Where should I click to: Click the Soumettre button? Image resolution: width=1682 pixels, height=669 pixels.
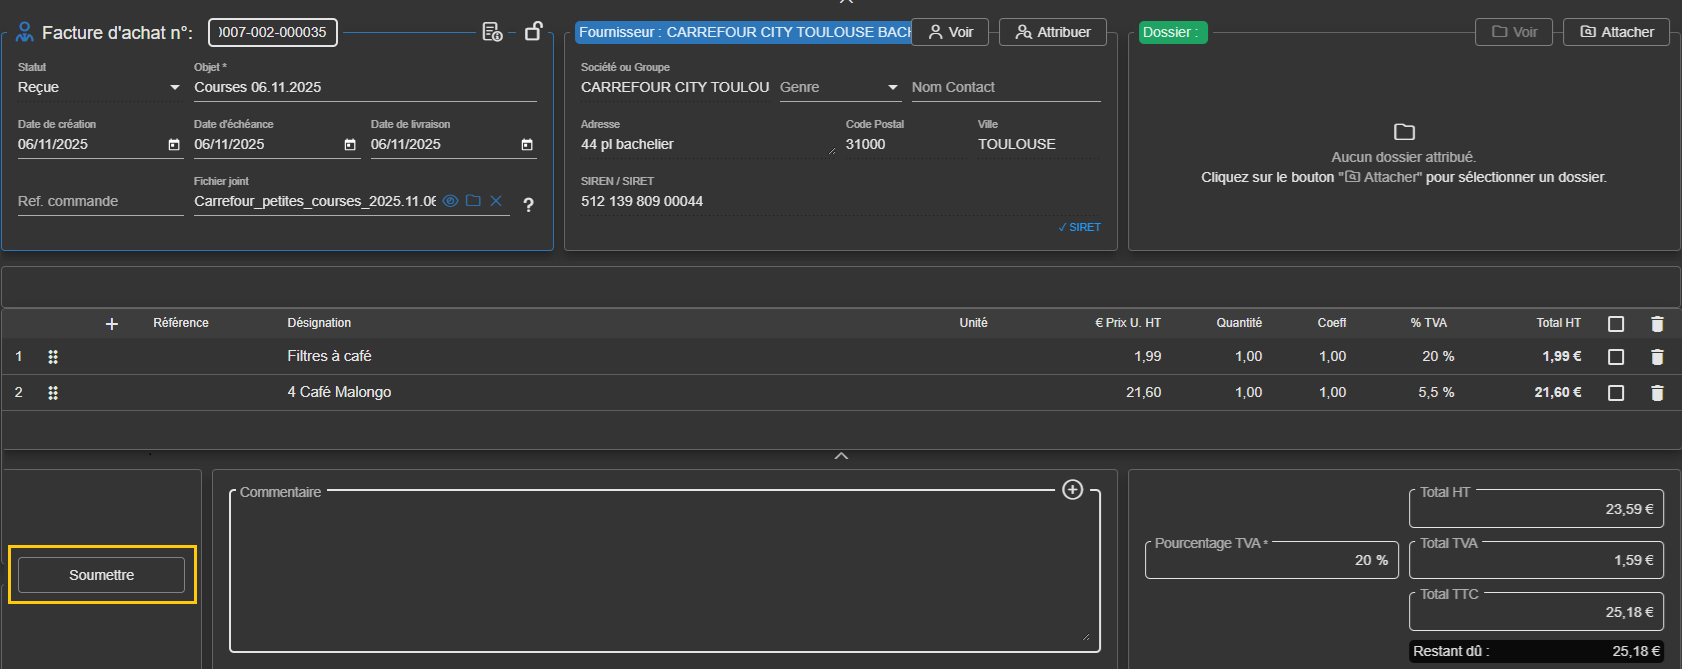[101, 575]
